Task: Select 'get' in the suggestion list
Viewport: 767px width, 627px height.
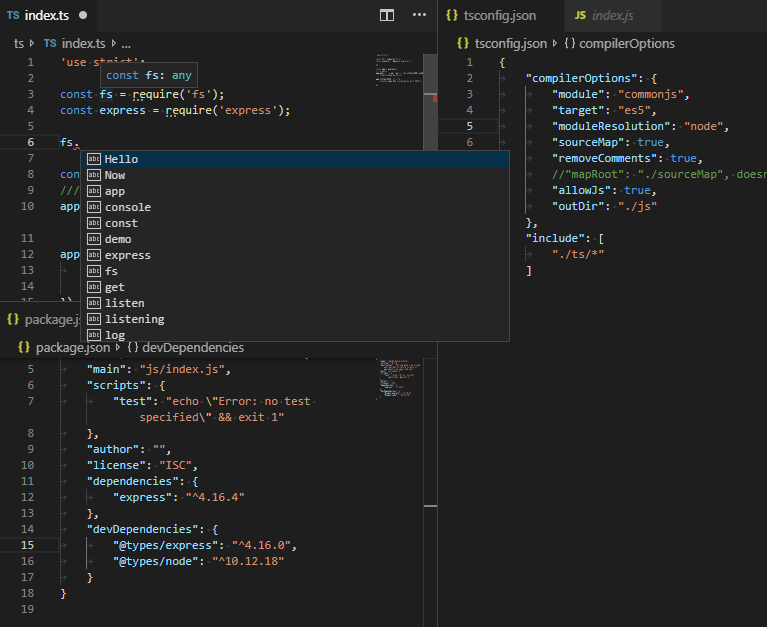Action: click(x=295, y=287)
